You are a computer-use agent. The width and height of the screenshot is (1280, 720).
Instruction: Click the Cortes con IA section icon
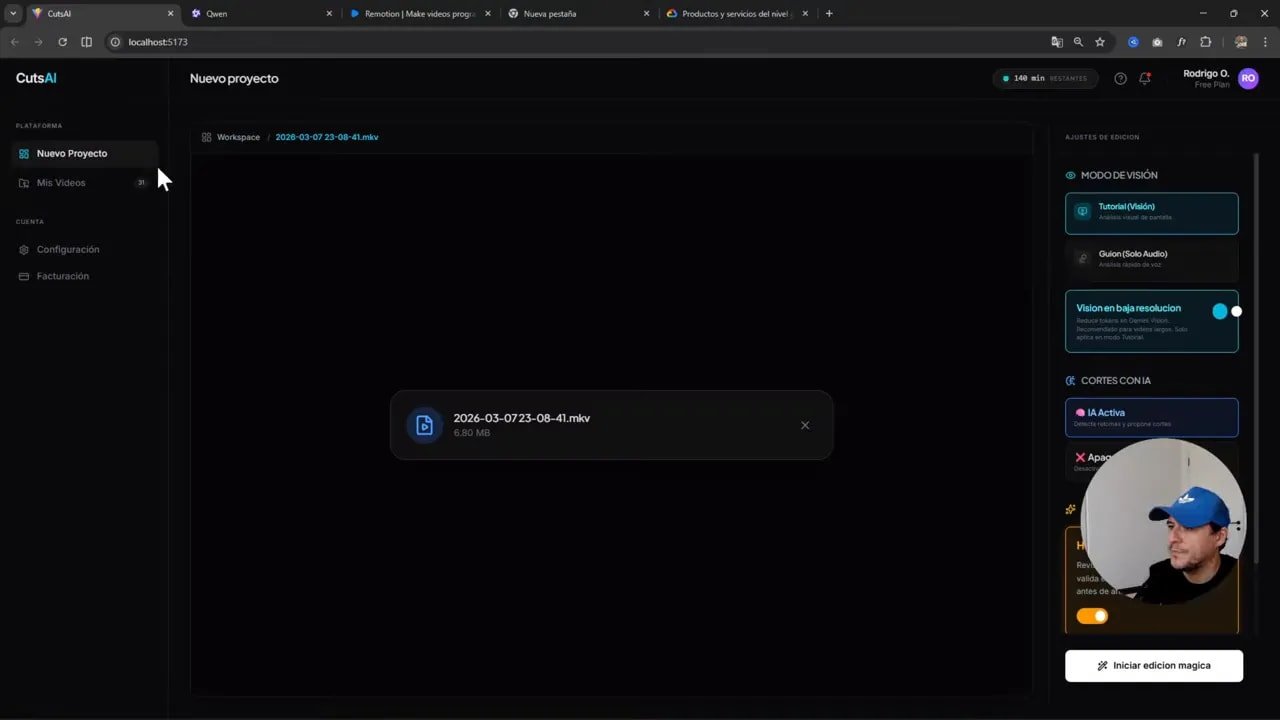[x=1071, y=380]
